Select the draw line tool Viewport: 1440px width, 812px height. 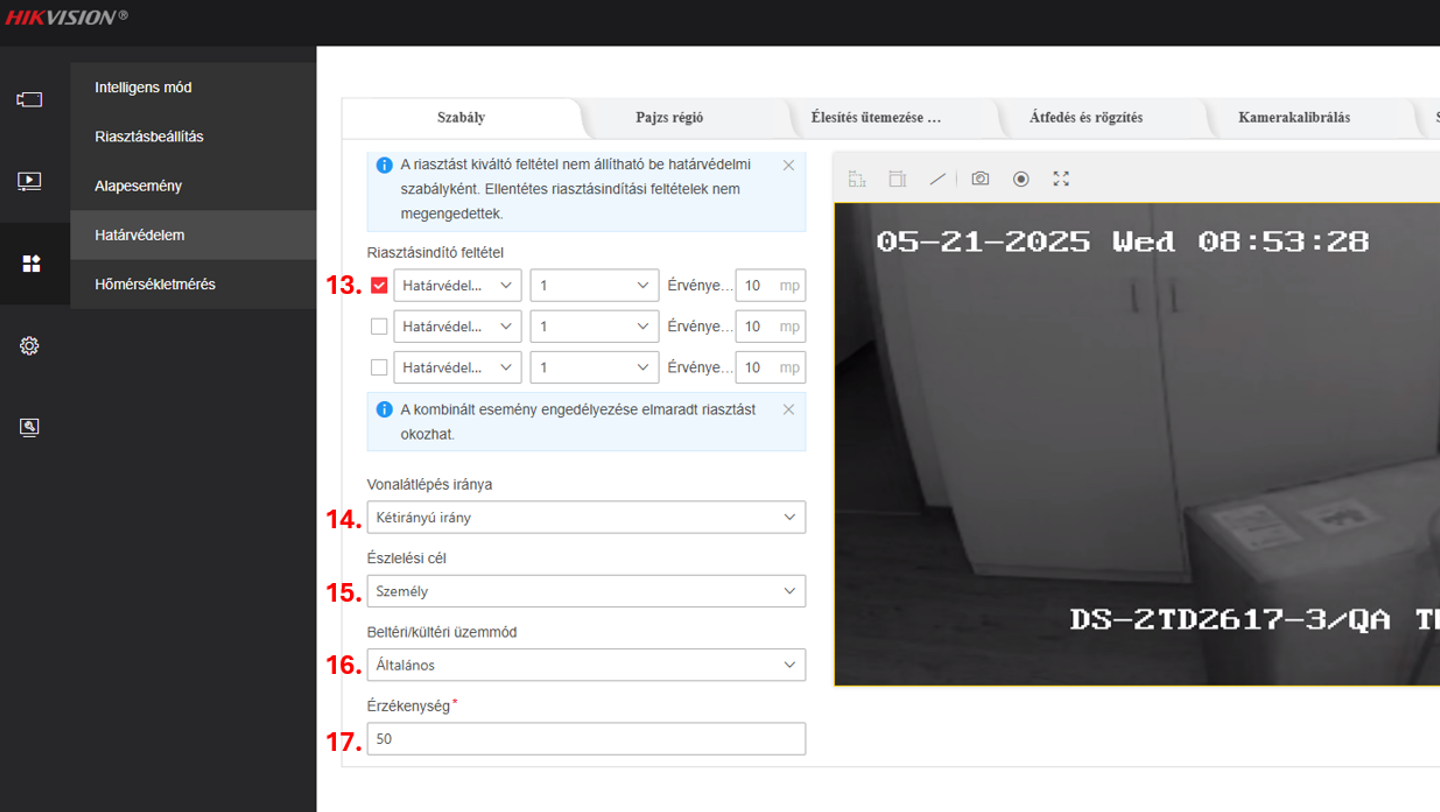pyautogui.click(x=937, y=179)
